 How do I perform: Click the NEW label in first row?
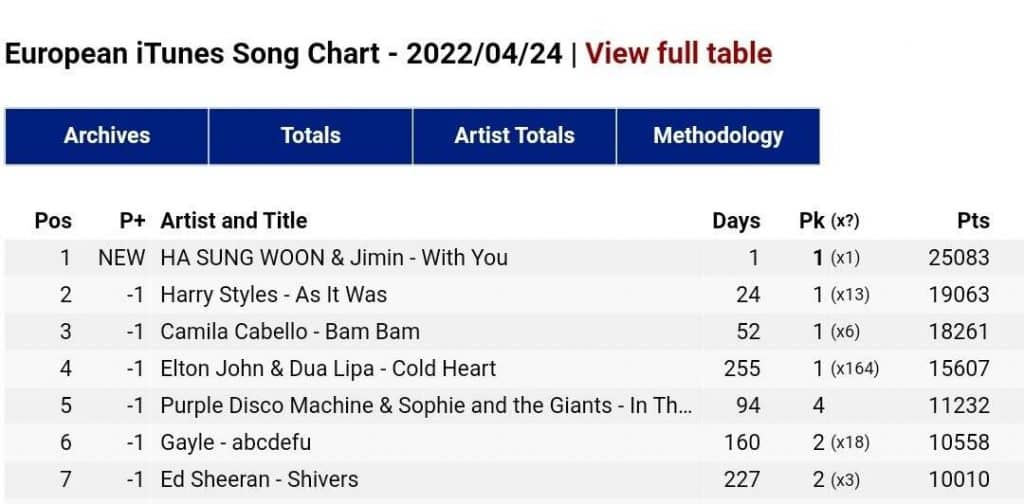click(121, 258)
